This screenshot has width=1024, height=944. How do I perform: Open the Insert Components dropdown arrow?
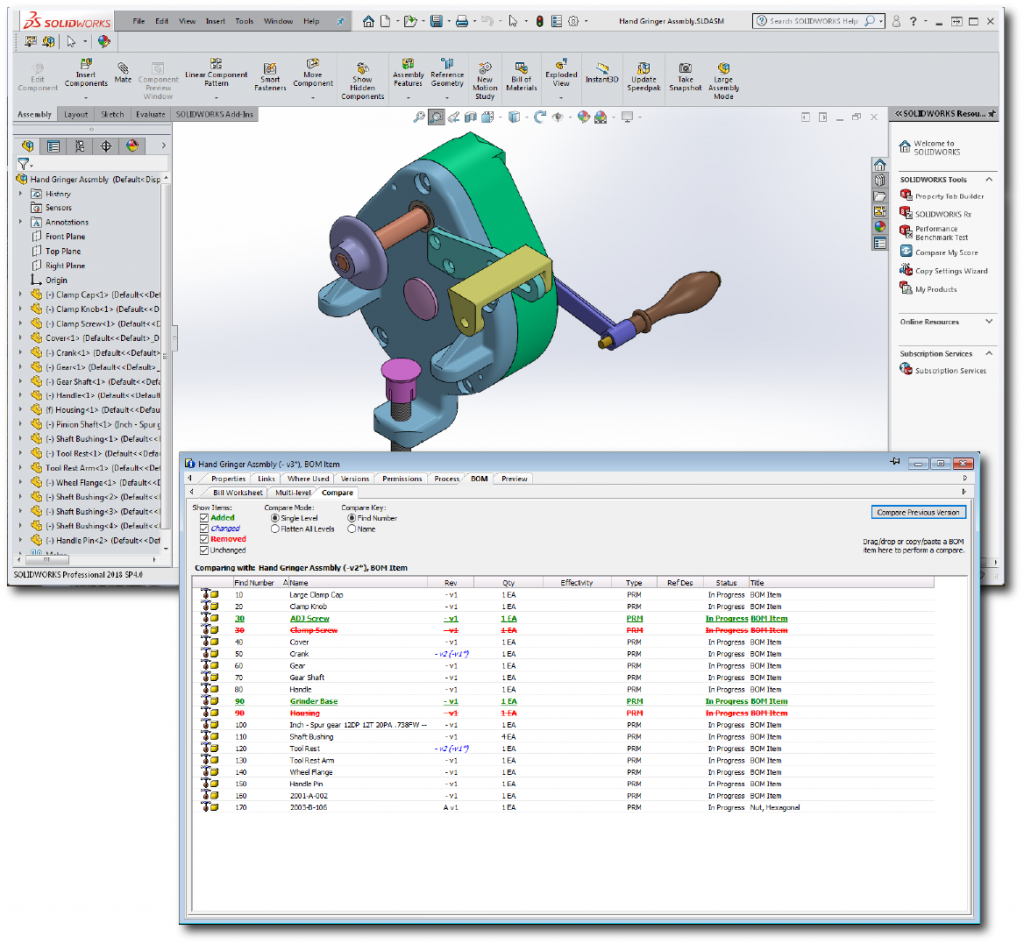86,98
